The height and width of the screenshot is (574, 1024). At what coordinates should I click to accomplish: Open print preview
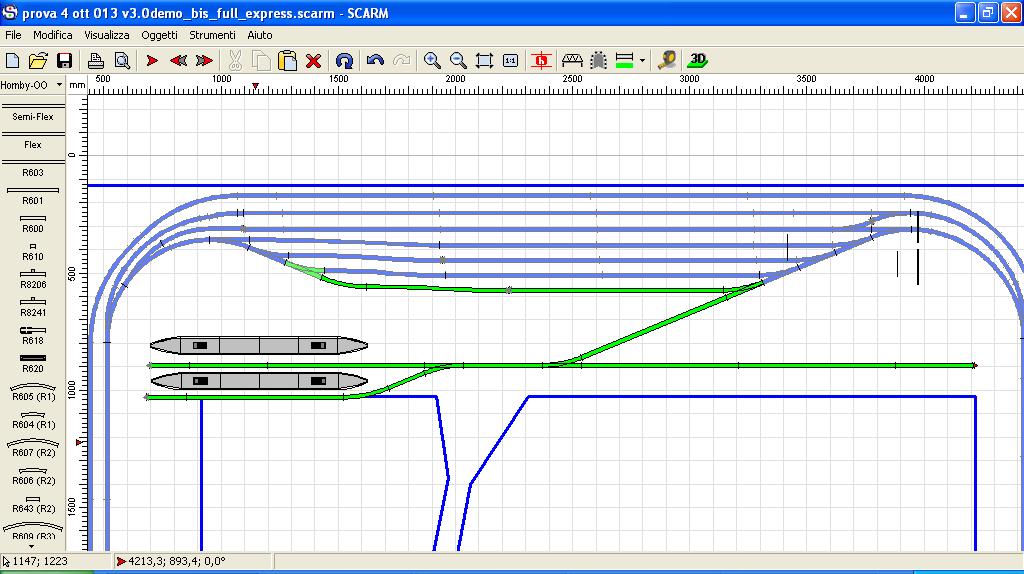click(122, 61)
